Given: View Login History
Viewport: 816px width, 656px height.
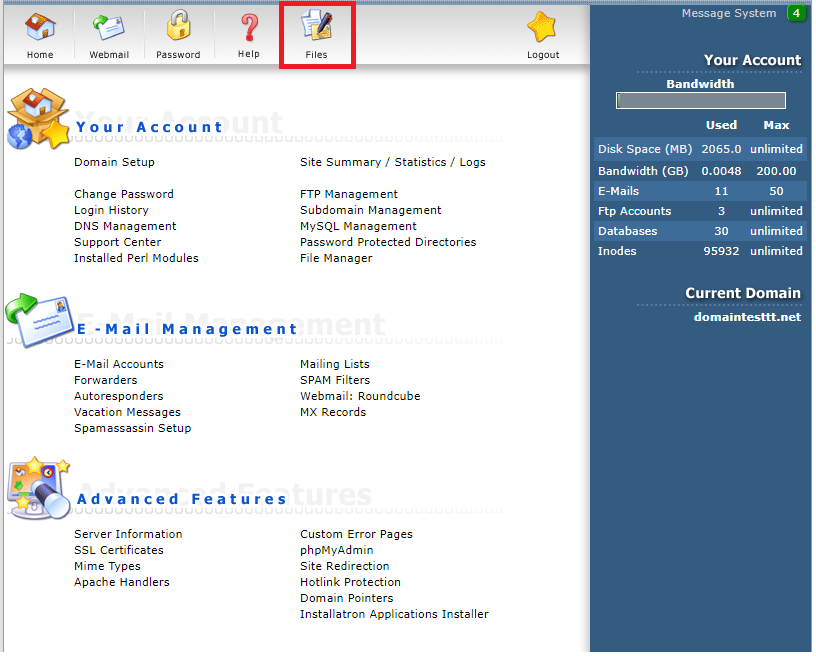Looking at the screenshot, I should point(111,211).
